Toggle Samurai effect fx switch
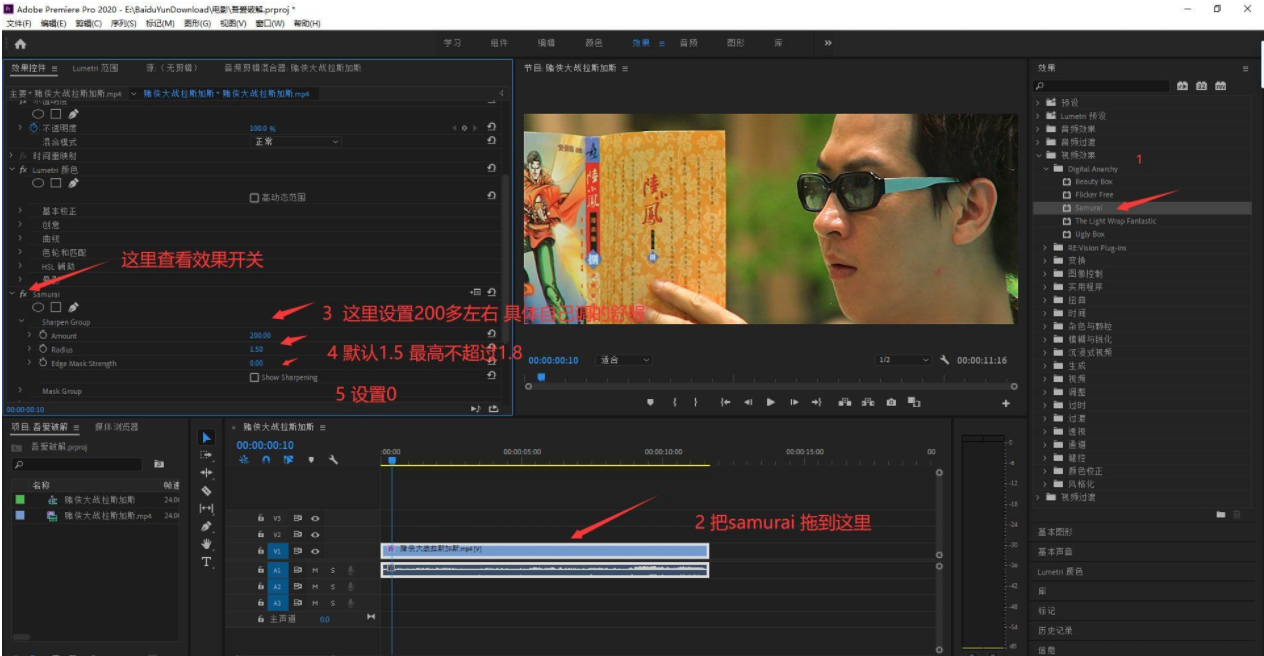1264x656 pixels. coord(23,295)
